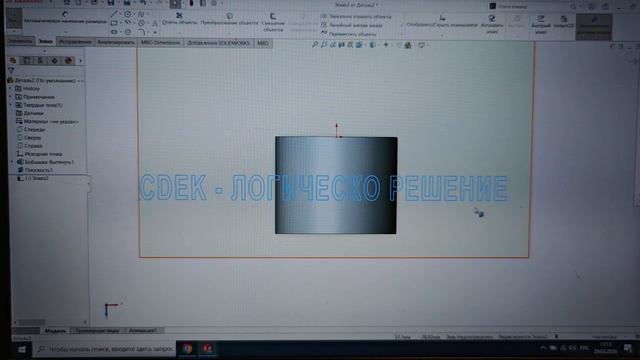Select the Spline sketch tool

click(x=141, y=14)
